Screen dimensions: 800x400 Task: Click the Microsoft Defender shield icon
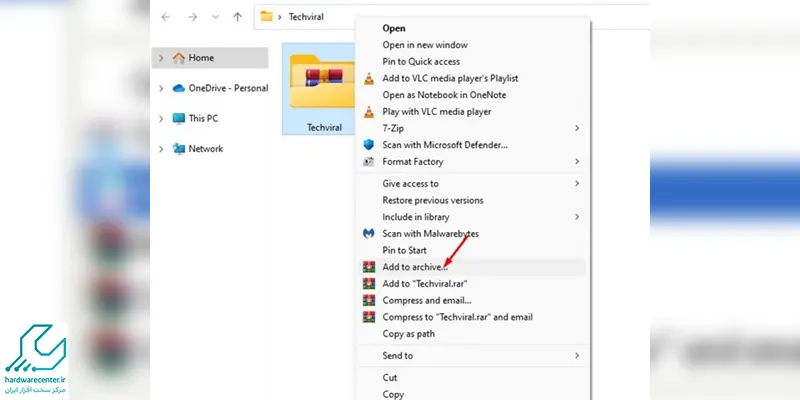tap(368, 145)
